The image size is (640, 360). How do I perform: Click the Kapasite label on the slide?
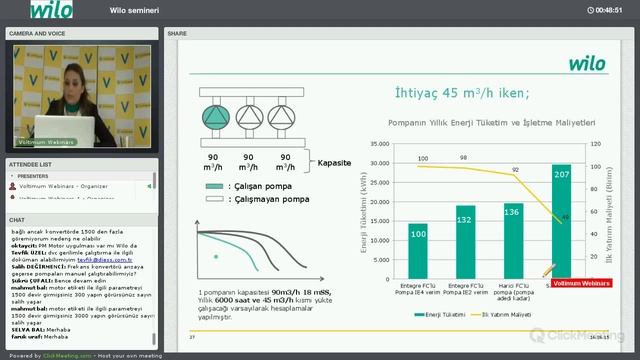tap(334, 163)
